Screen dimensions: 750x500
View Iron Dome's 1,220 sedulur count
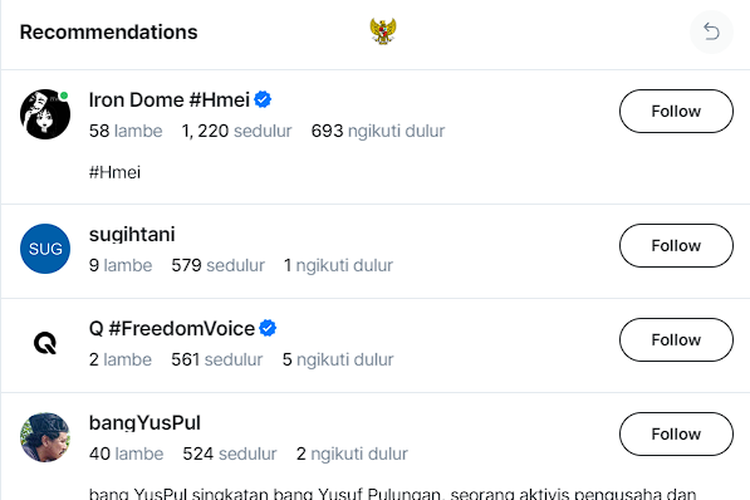[x=237, y=131]
